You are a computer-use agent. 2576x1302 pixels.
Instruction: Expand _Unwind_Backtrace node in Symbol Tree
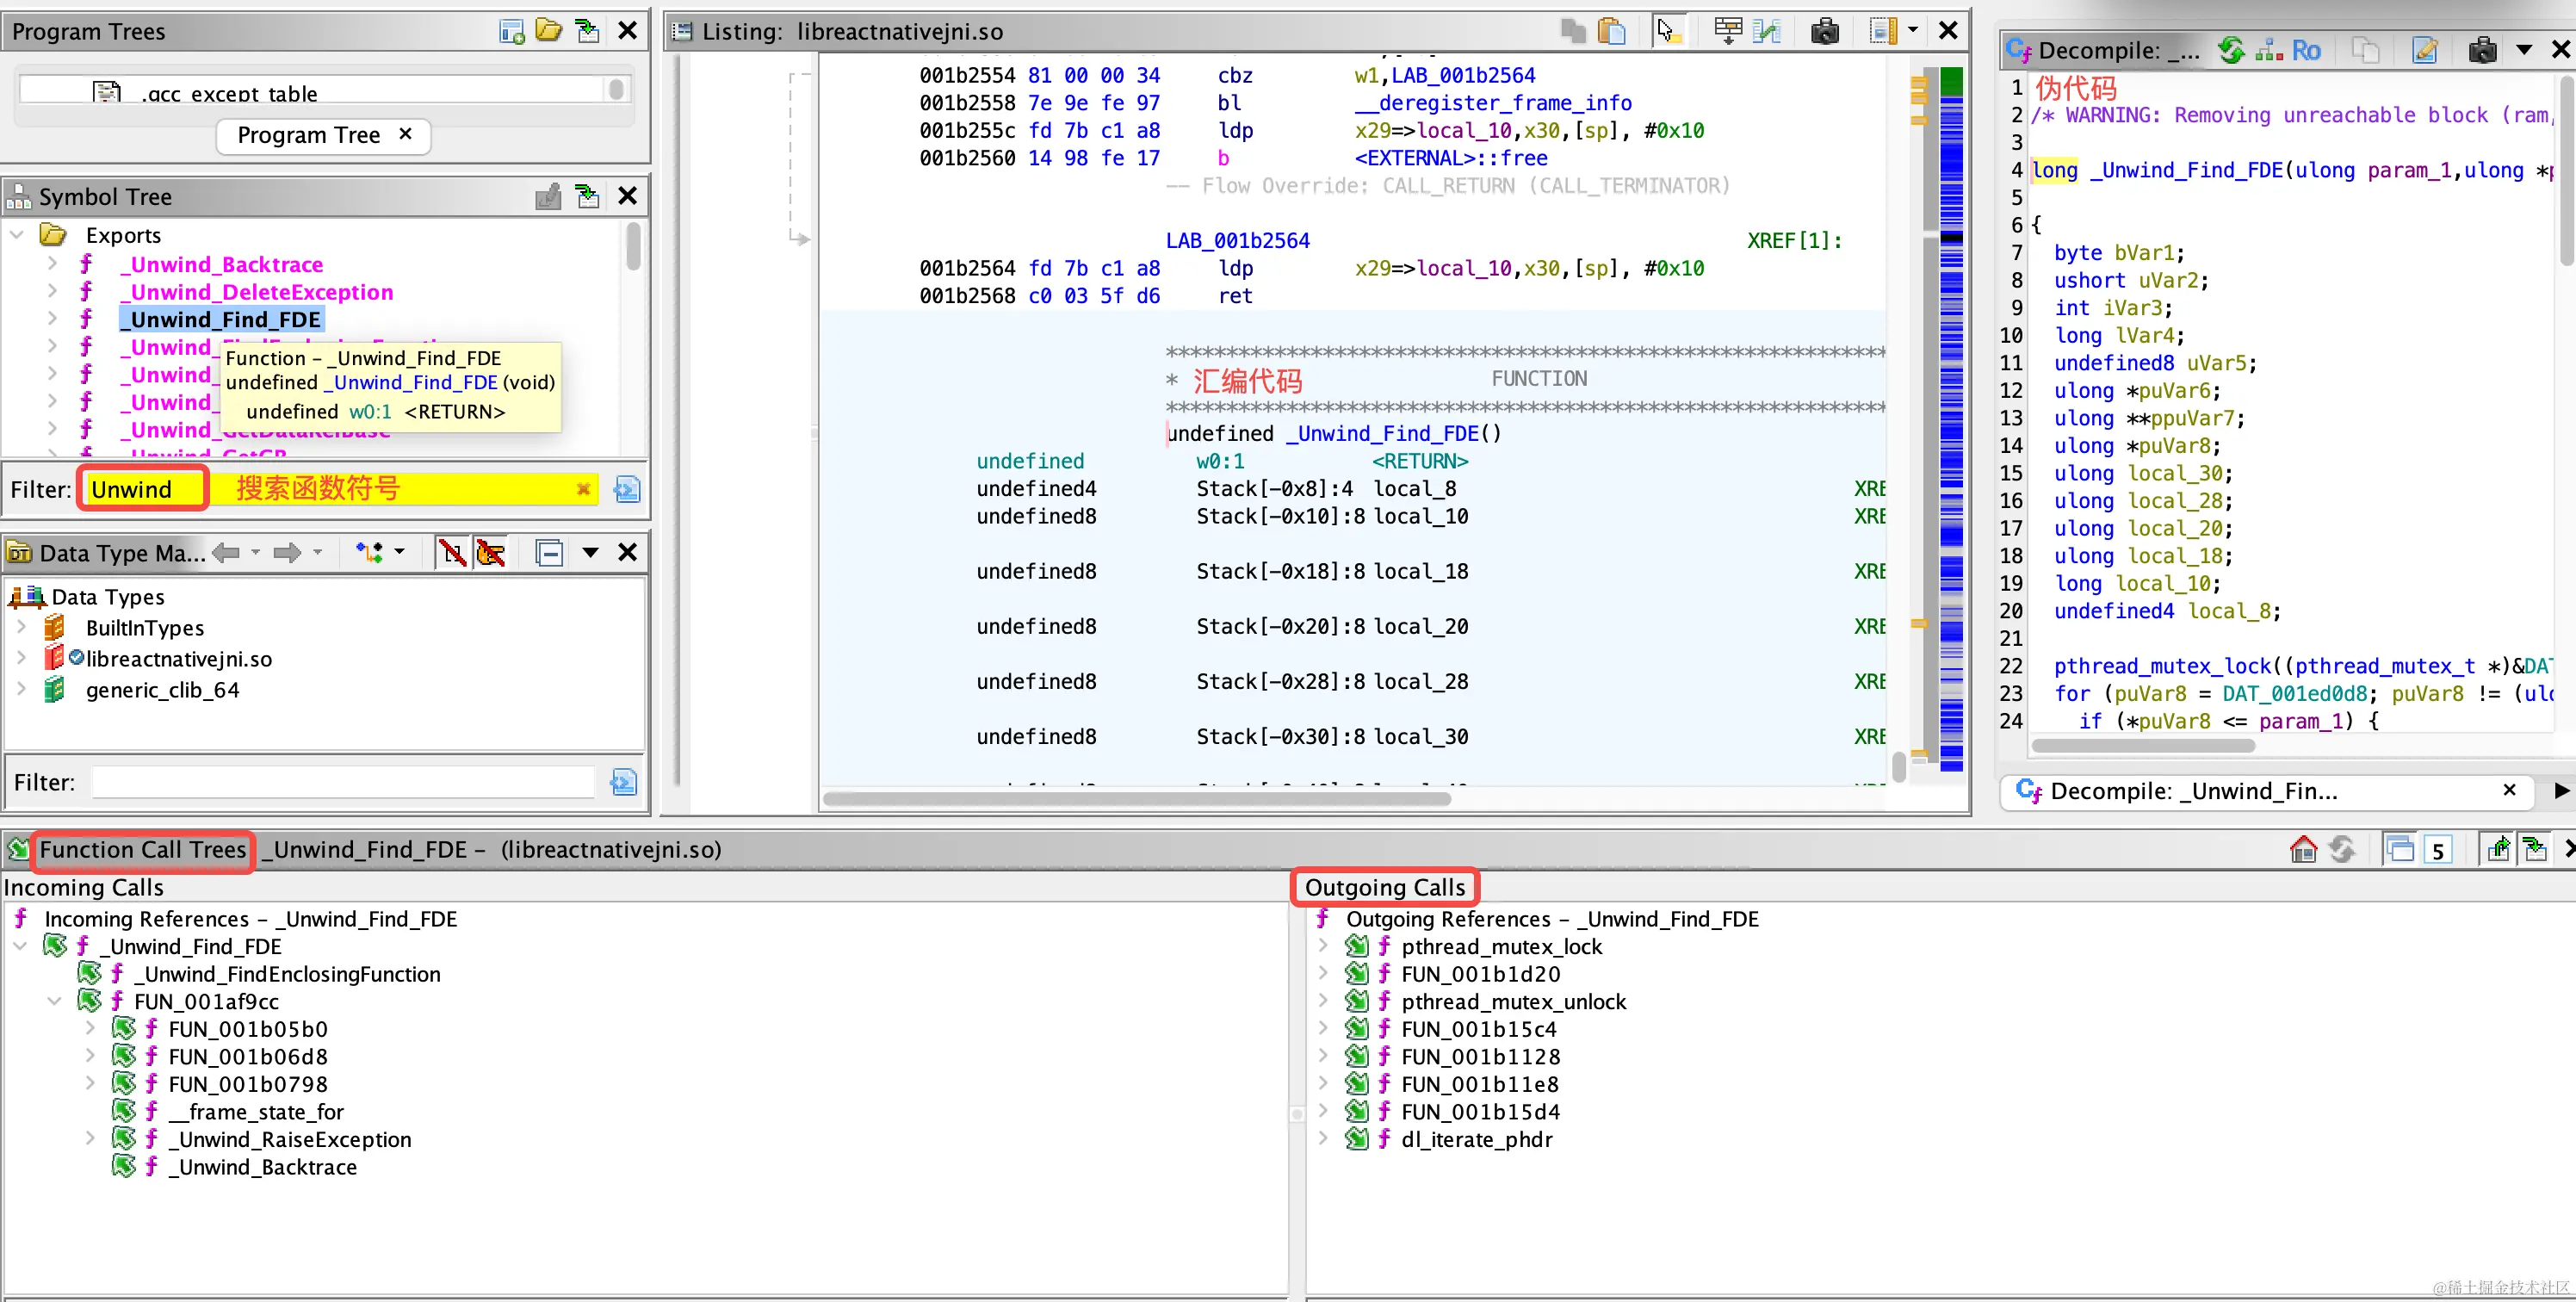tap(52, 264)
